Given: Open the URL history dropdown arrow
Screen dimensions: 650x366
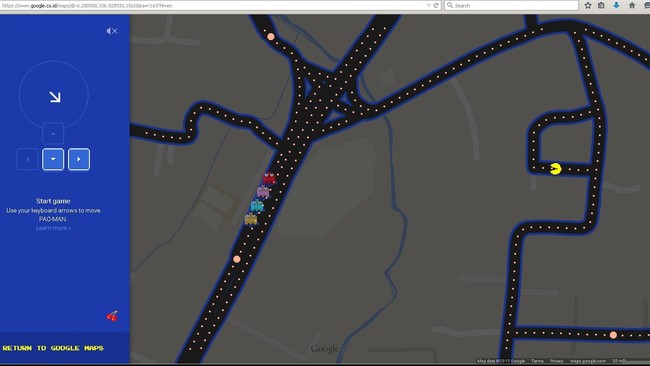Looking at the screenshot, I should coord(428,5).
